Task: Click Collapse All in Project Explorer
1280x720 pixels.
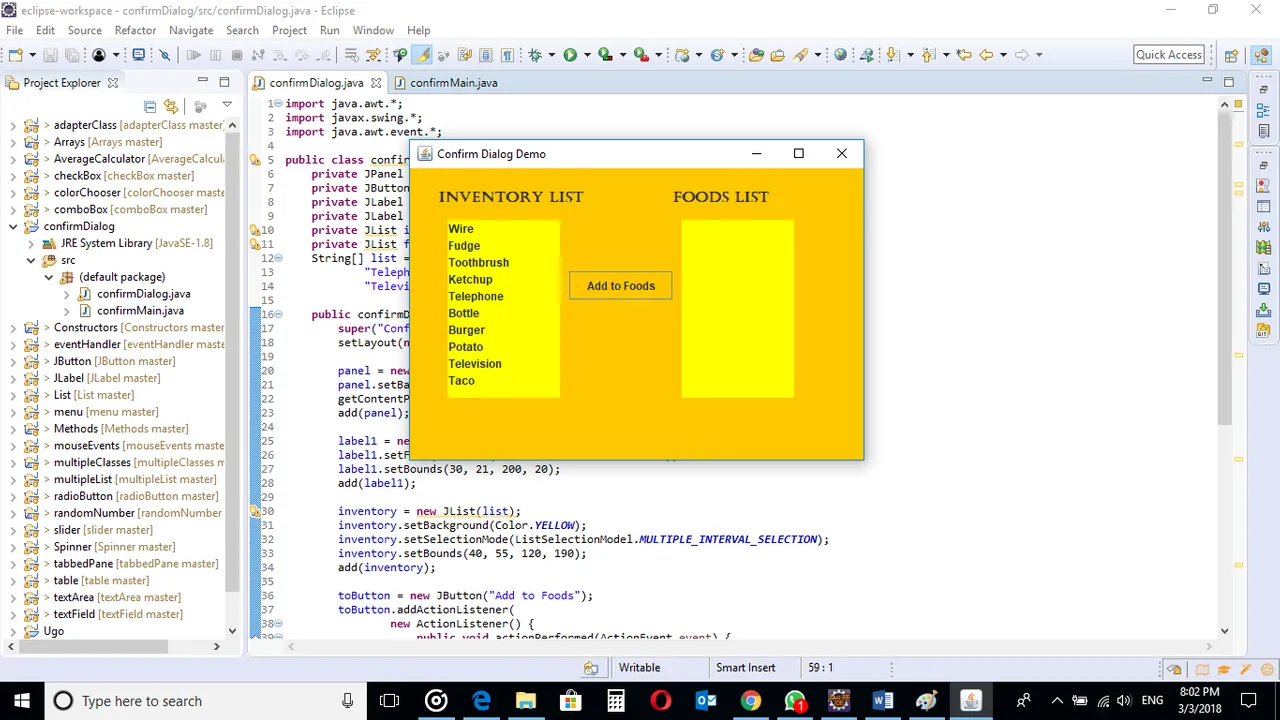Action: tap(150, 106)
